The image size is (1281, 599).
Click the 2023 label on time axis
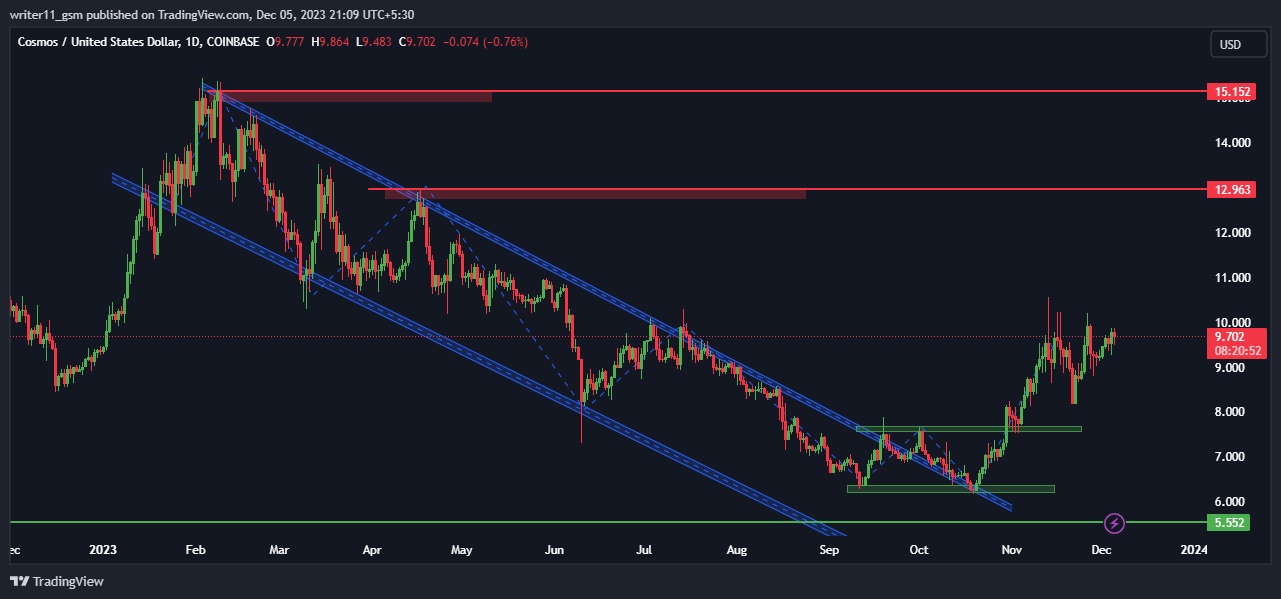pos(104,550)
